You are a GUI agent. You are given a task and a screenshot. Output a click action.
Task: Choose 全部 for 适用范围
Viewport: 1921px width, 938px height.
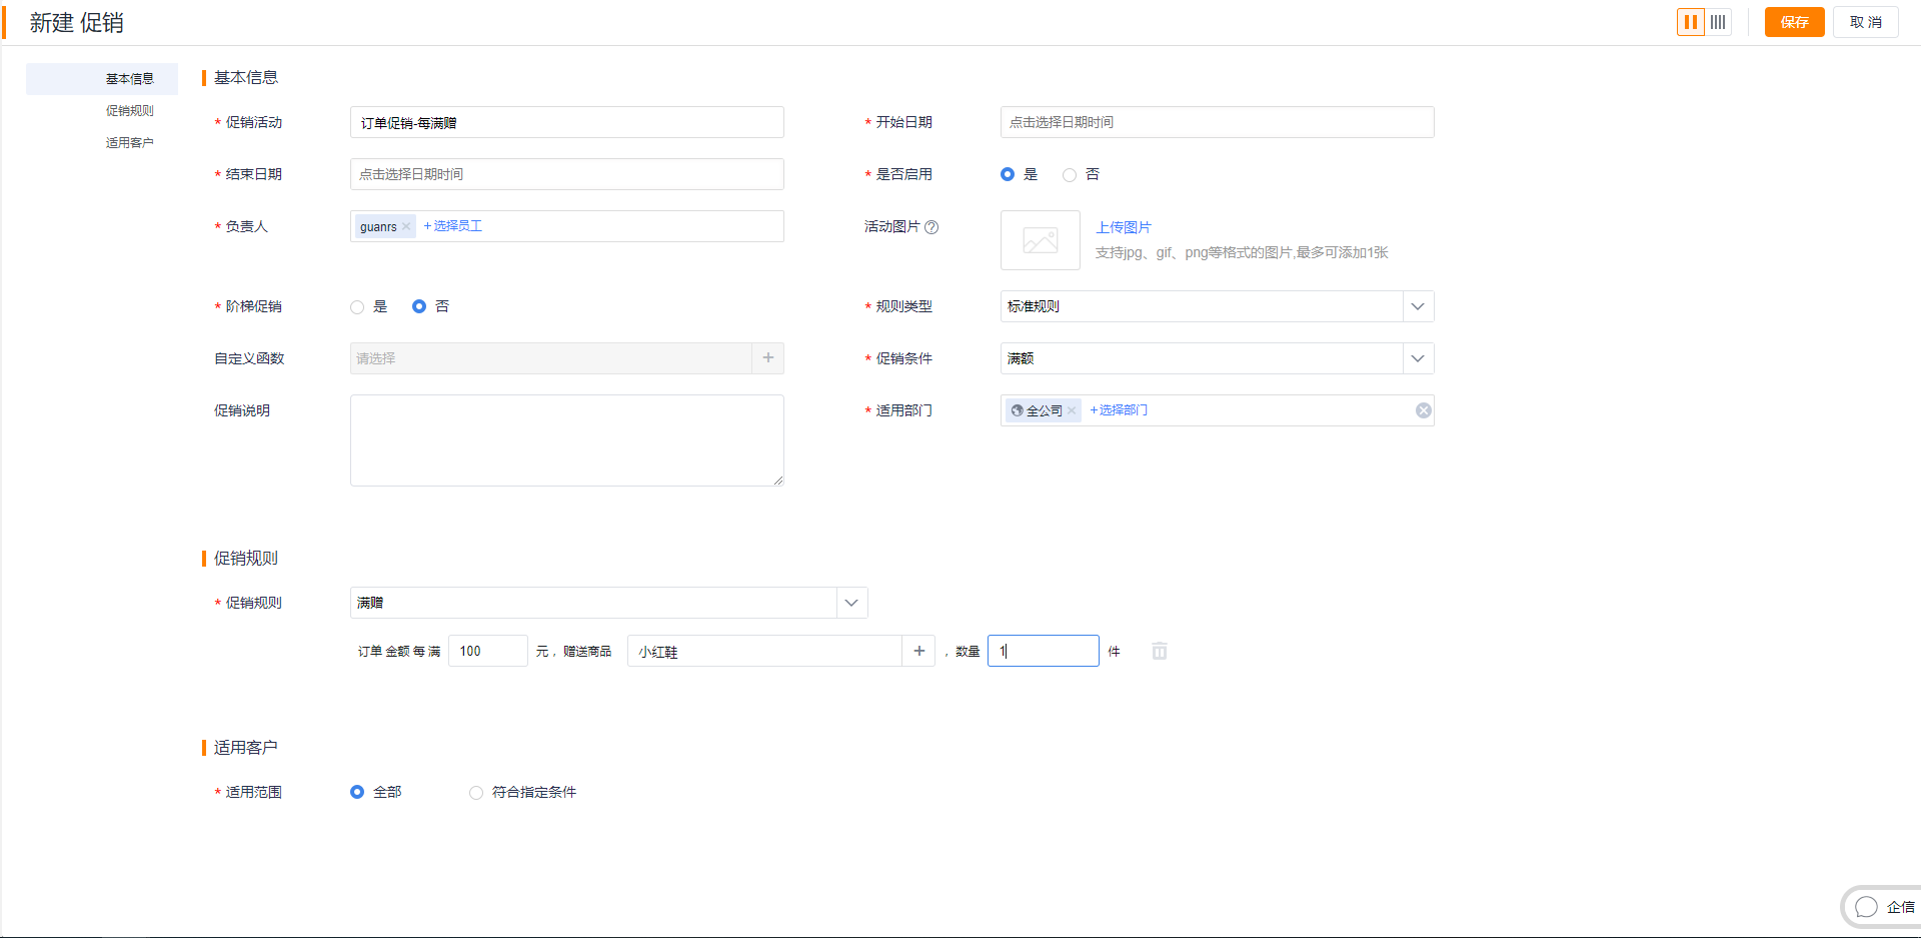click(357, 792)
